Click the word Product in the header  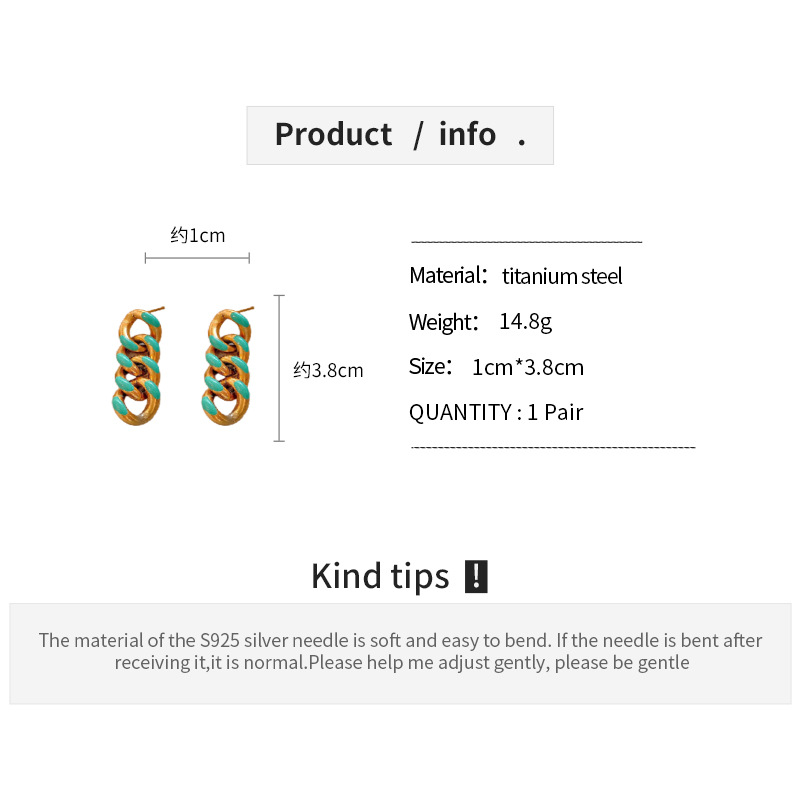click(x=333, y=135)
